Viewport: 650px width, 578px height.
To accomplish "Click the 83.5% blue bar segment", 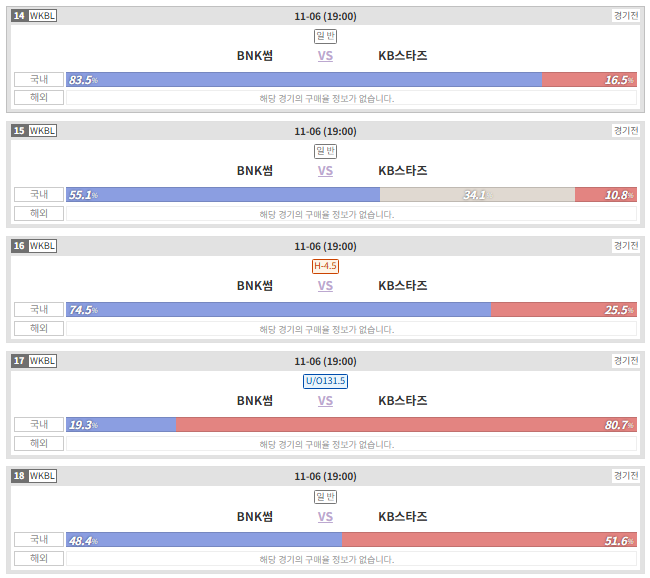I will [304, 80].
